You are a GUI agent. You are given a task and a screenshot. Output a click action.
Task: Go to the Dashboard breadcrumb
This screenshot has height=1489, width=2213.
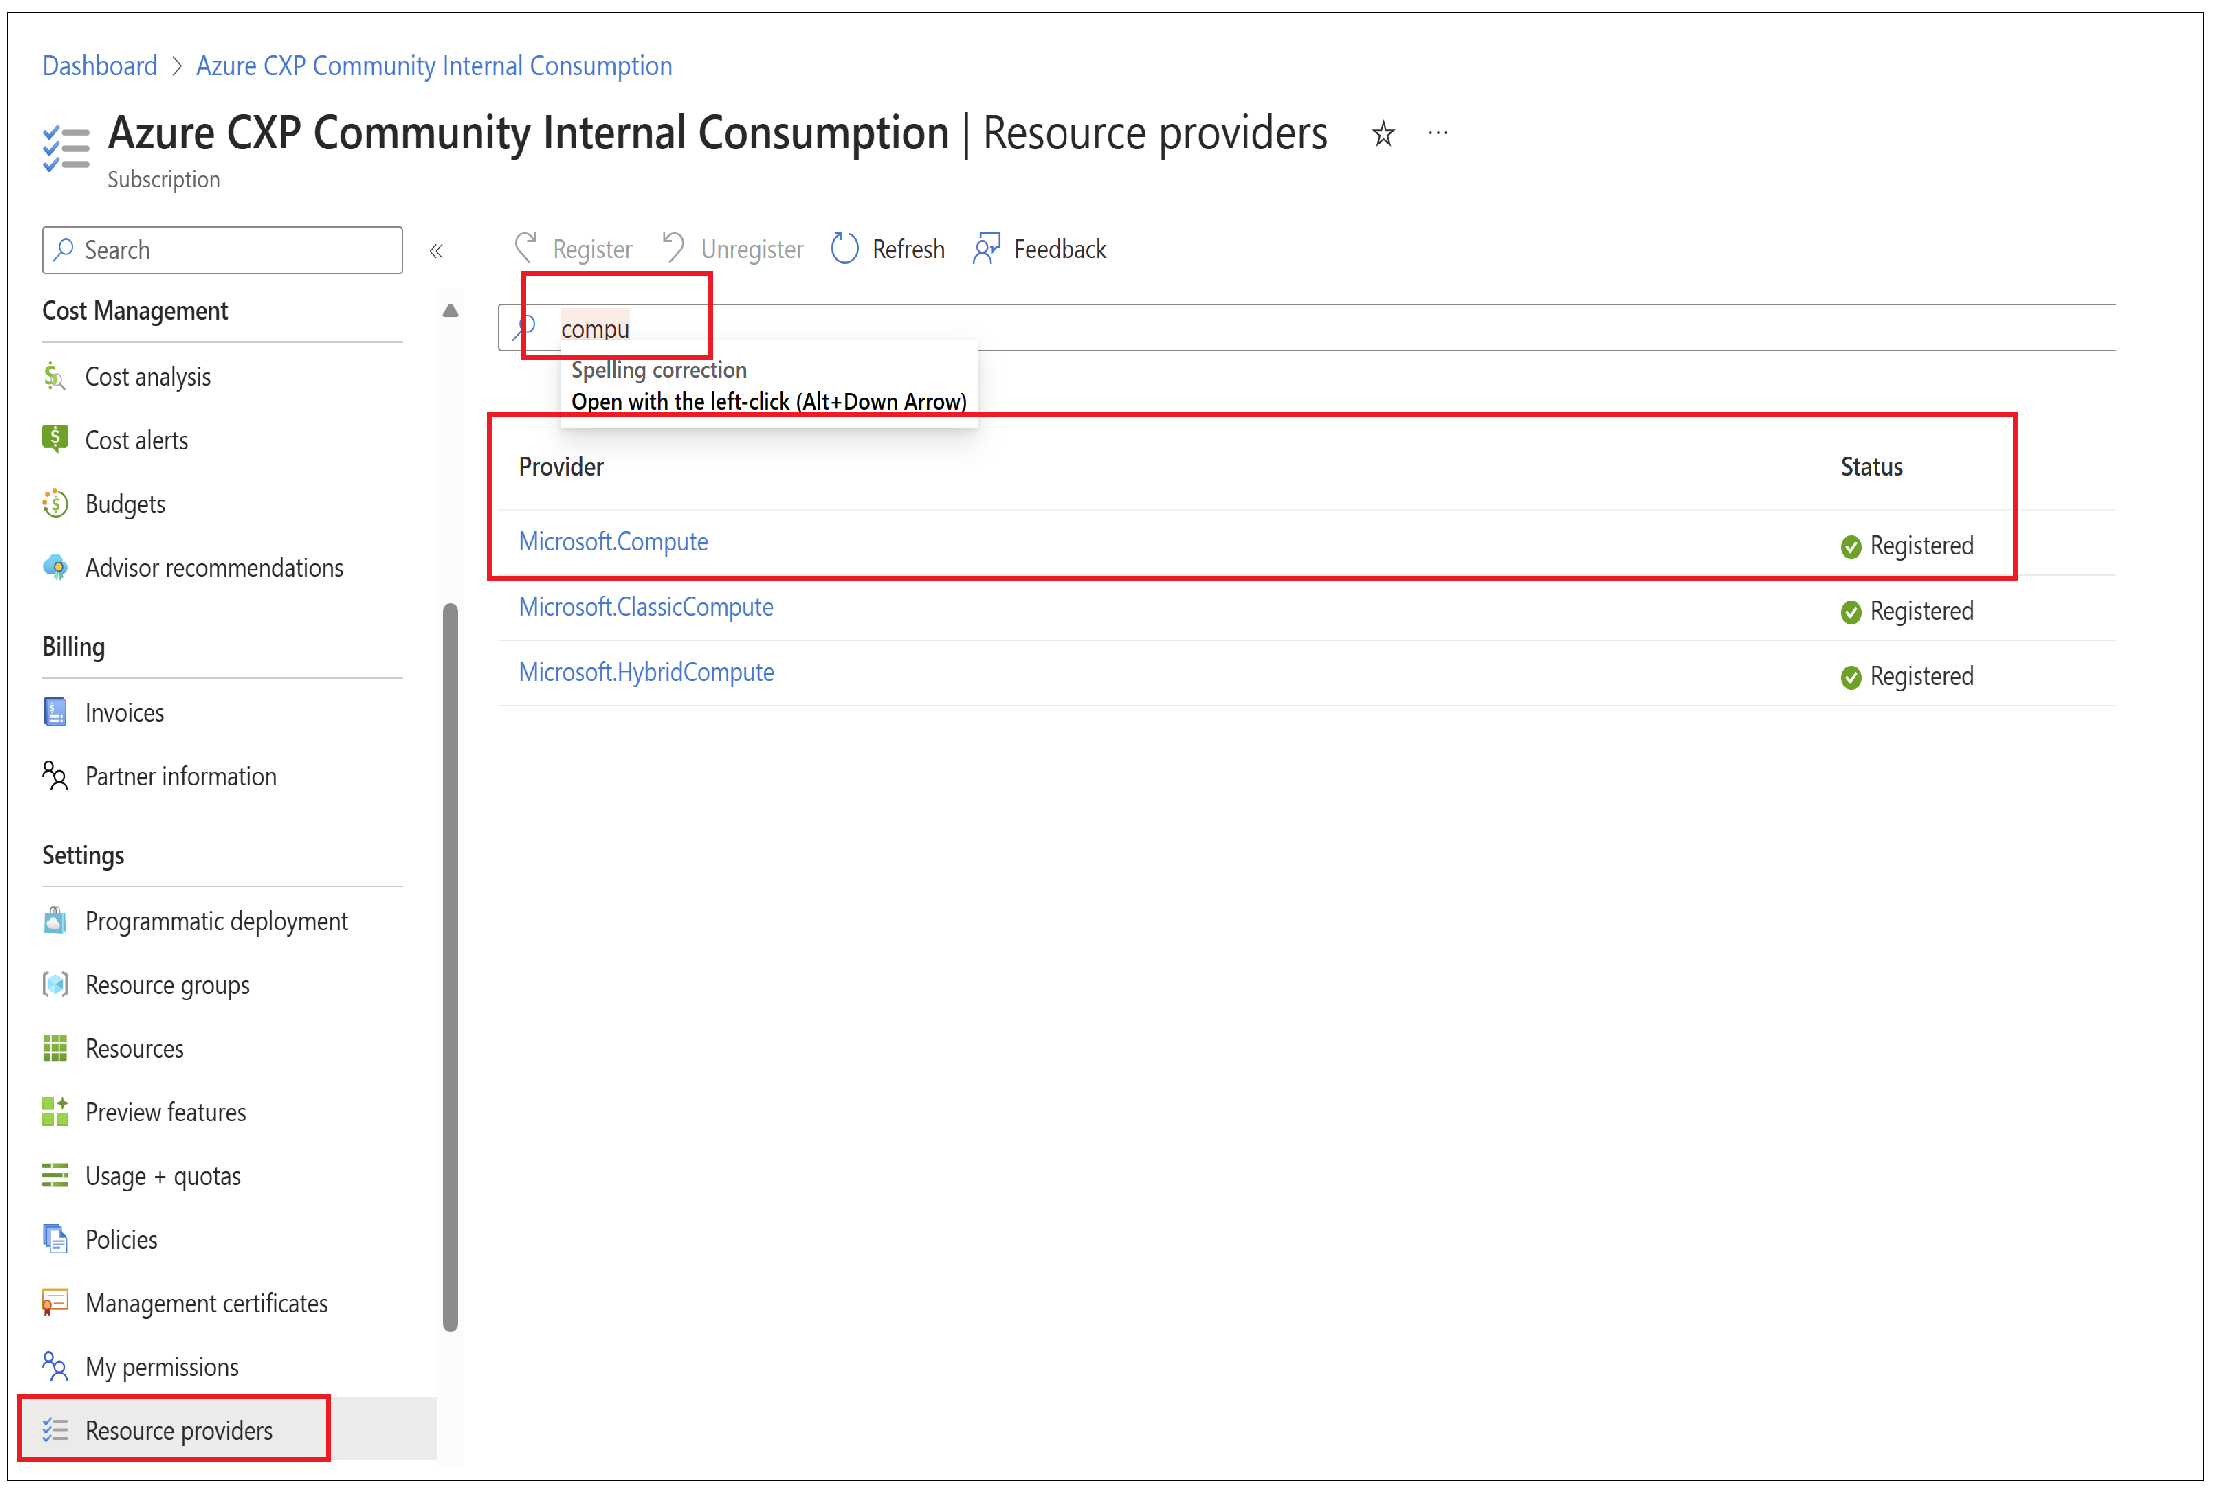tap(100, 66)
